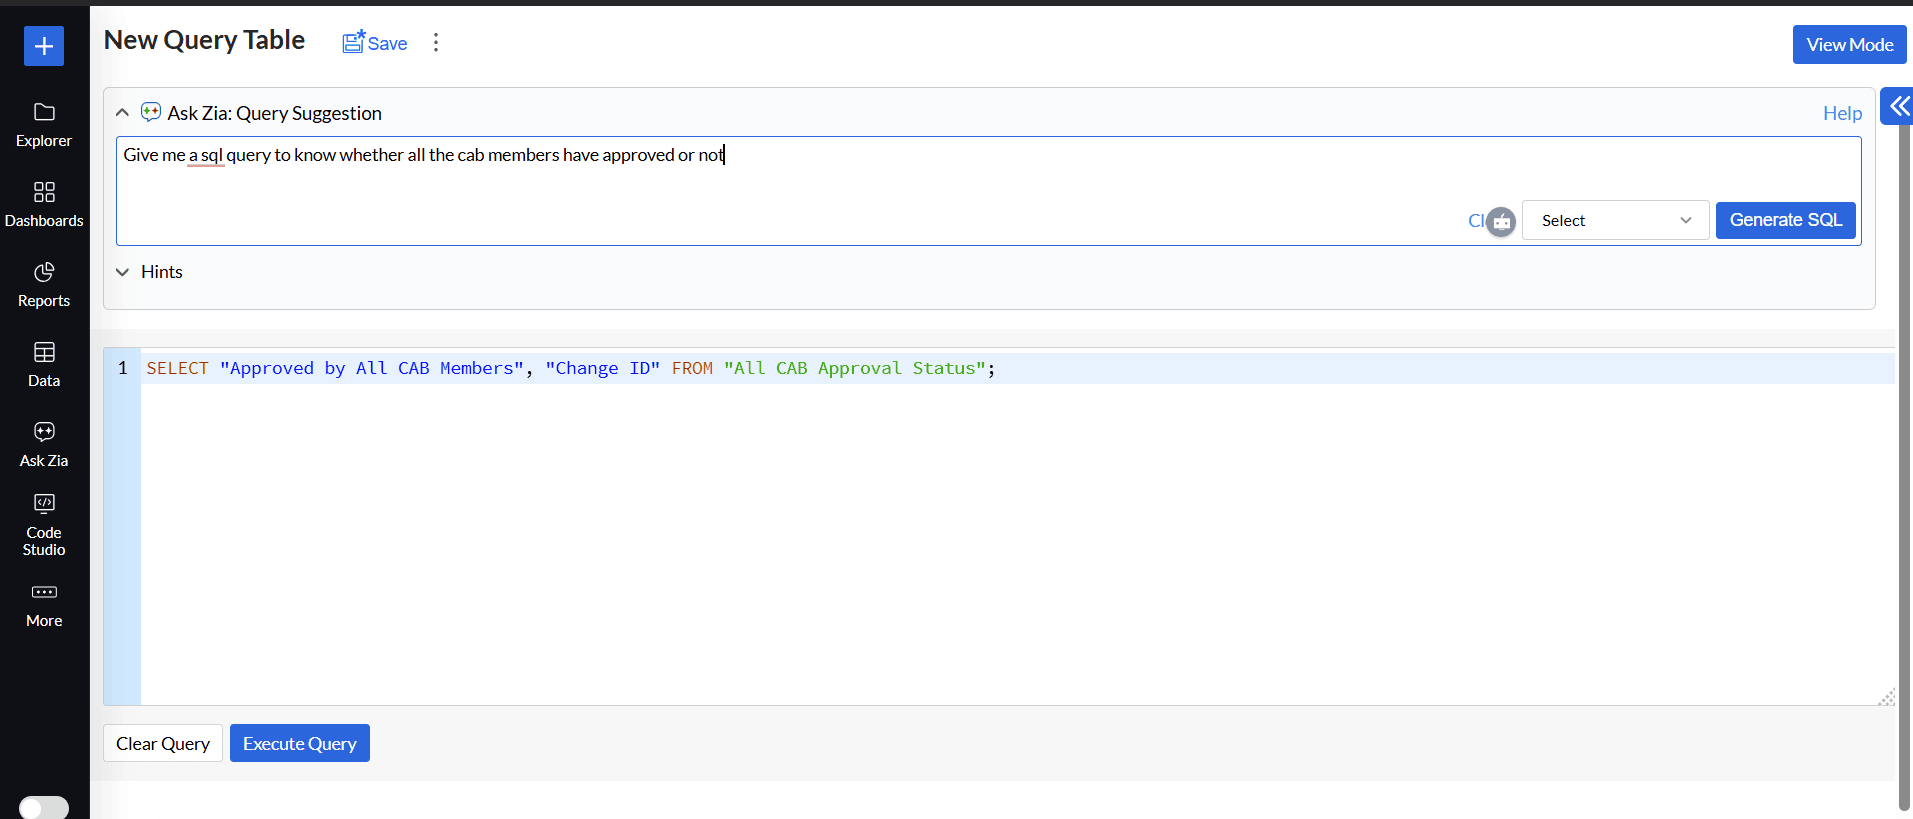Click the blue plus create button

[x=44, y=46]
